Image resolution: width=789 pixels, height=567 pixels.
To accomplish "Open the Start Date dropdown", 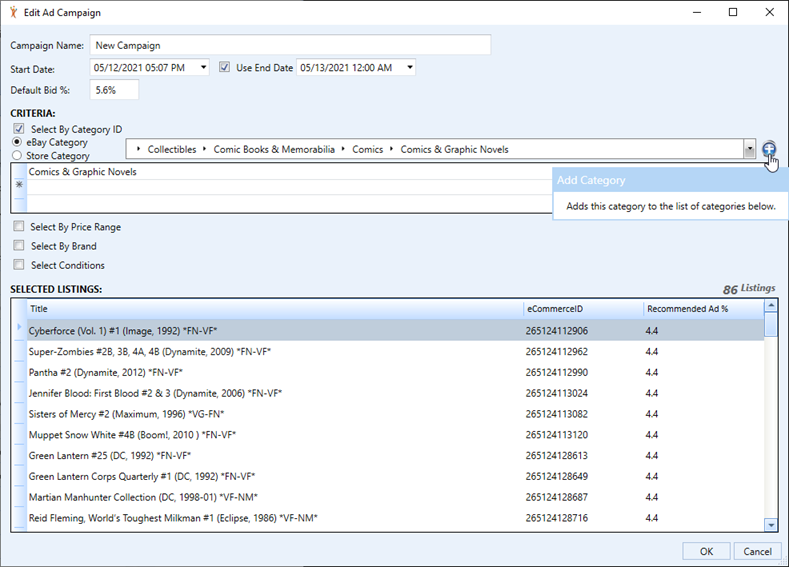I will click(x=204, y=68).
